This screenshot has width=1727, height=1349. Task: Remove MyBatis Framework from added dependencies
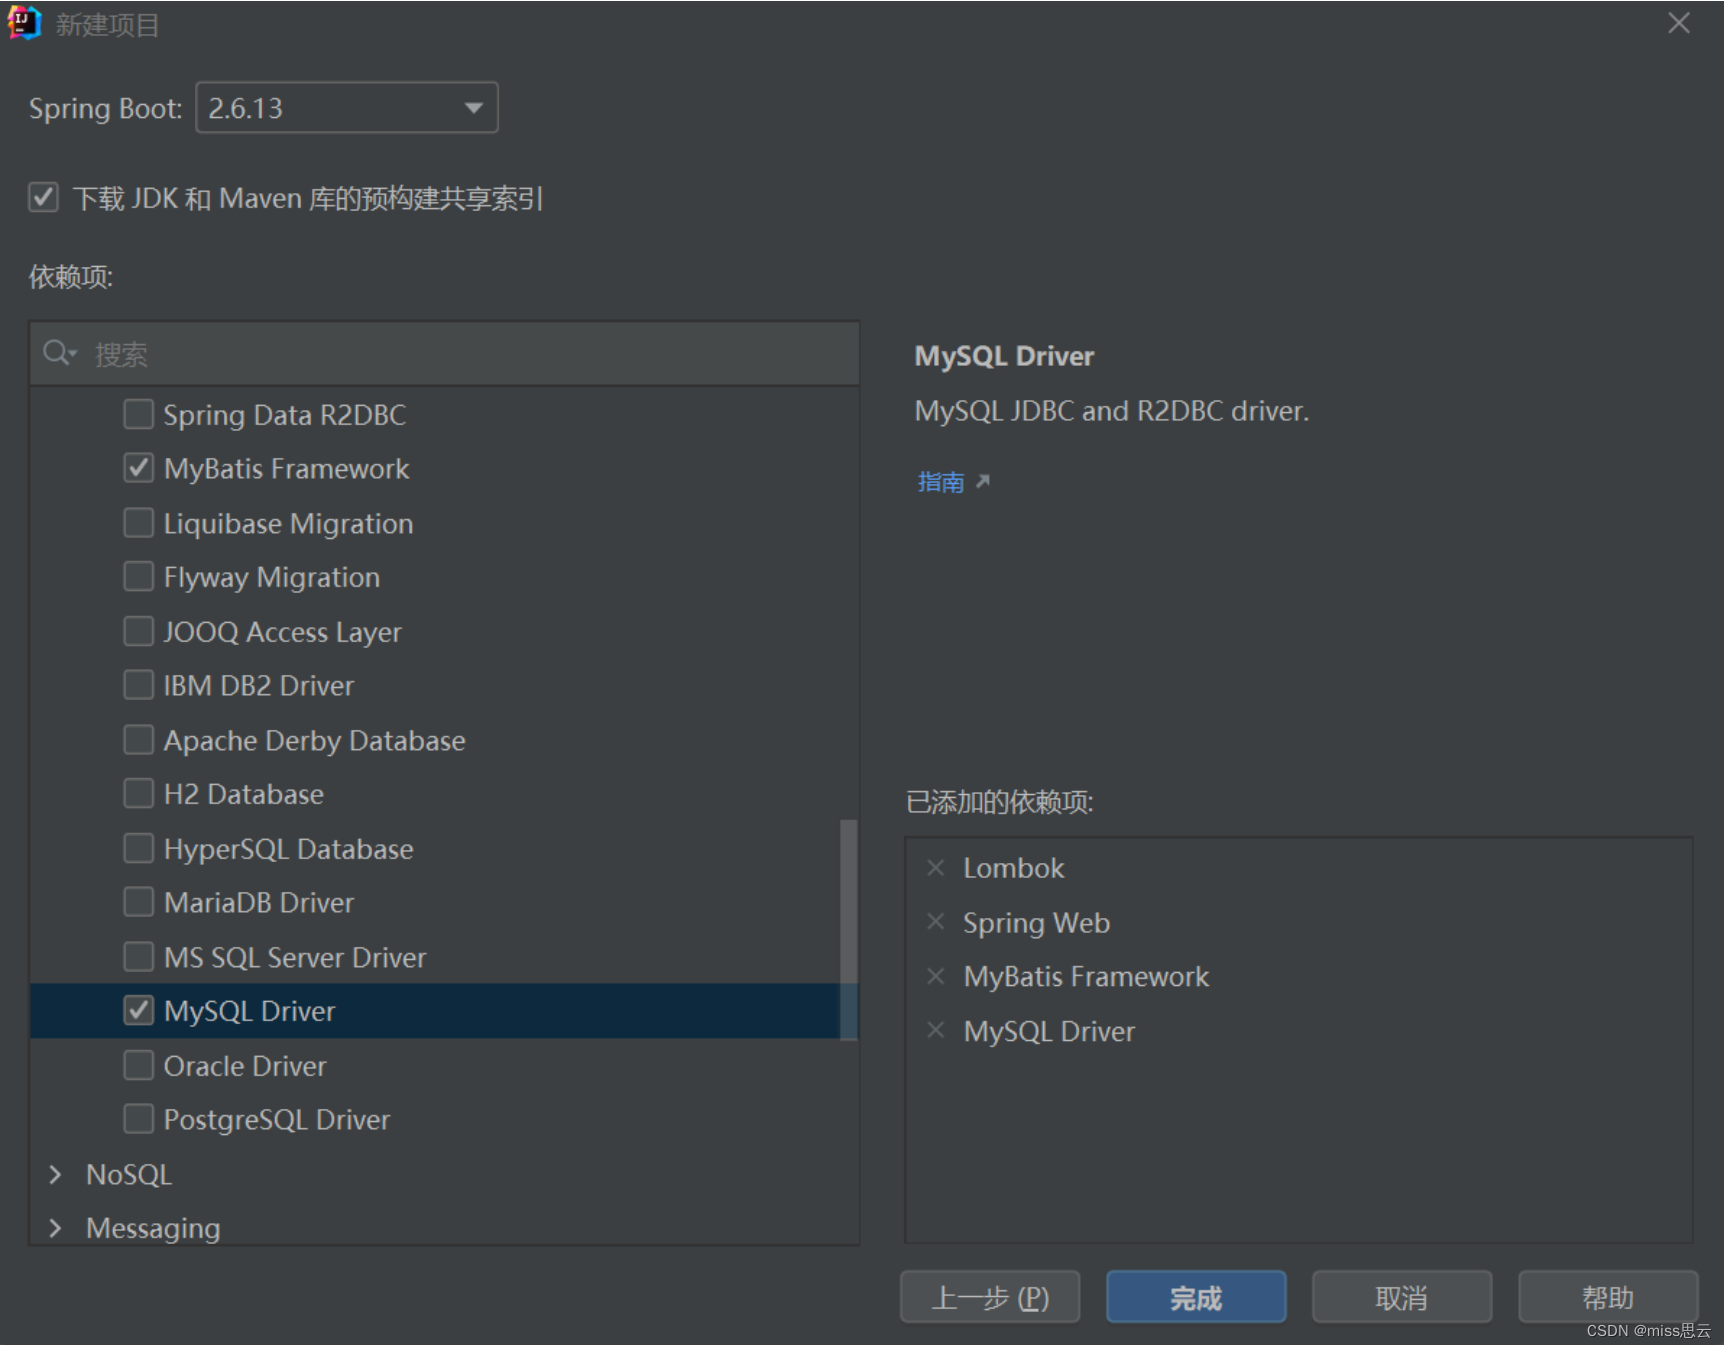(936, 976)
